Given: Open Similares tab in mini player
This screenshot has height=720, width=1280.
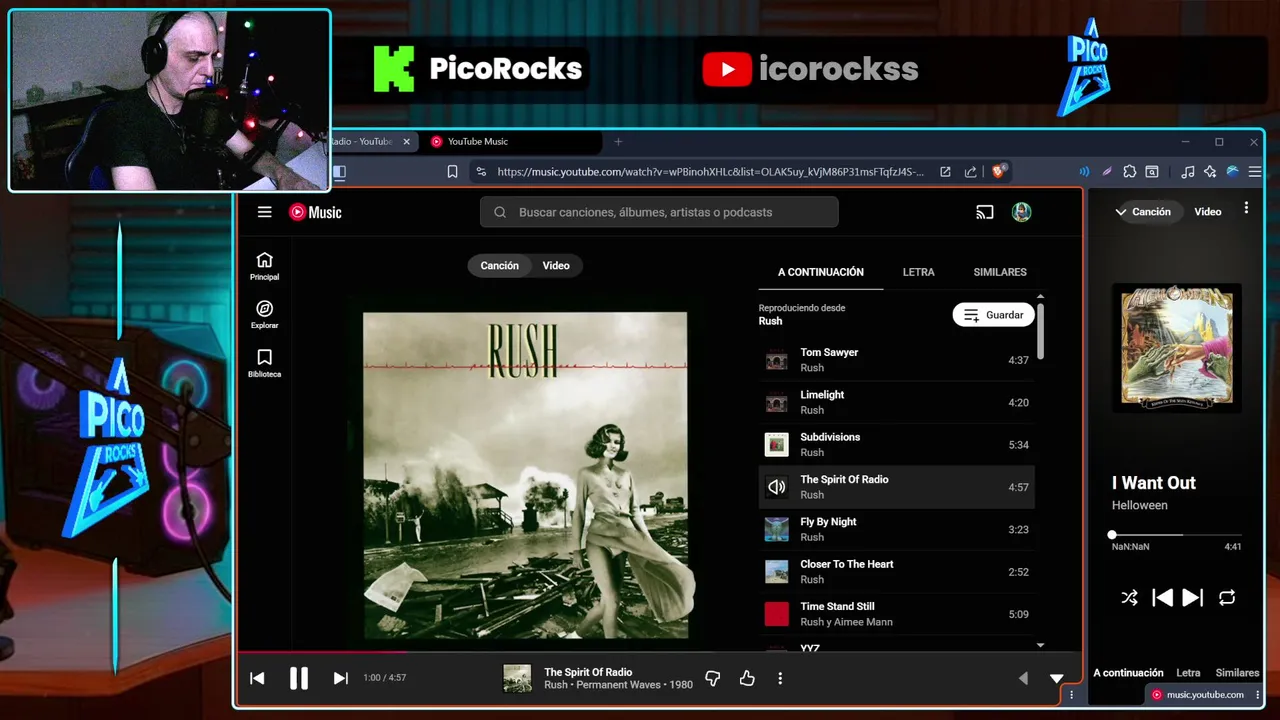Looking at the screenshot, I should coord(1237,673).
